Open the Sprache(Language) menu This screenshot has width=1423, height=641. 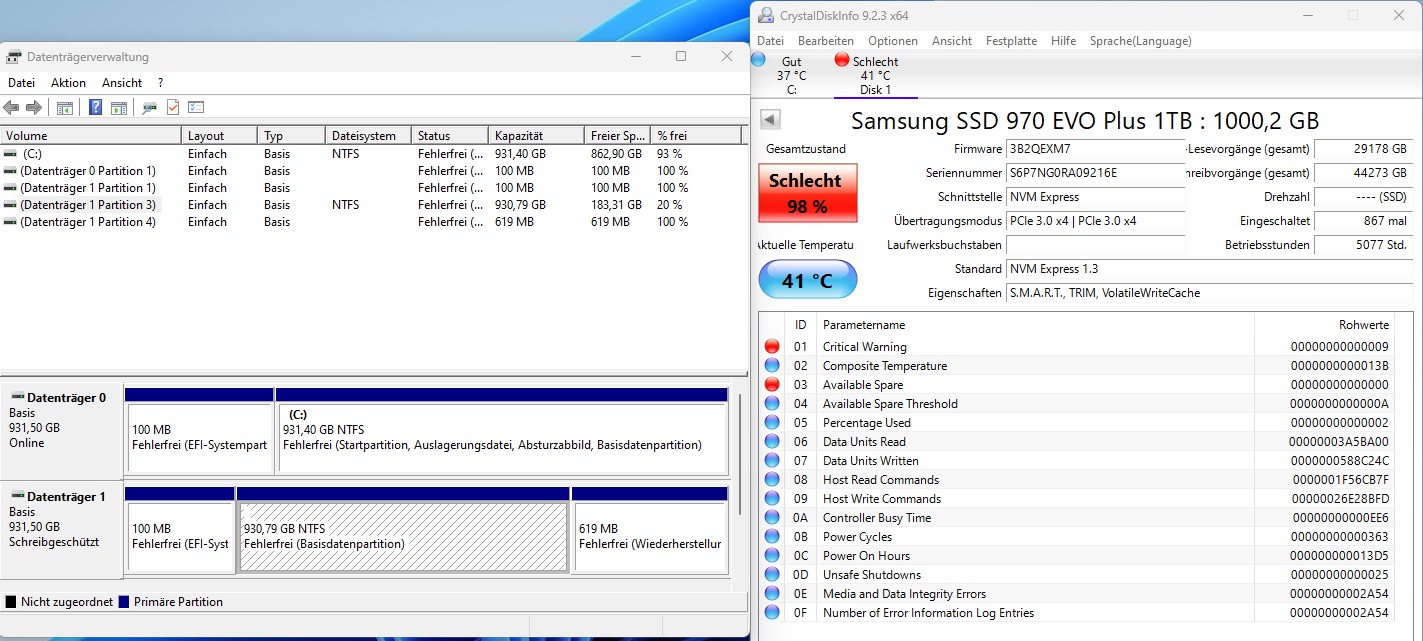coord(1141,41)
